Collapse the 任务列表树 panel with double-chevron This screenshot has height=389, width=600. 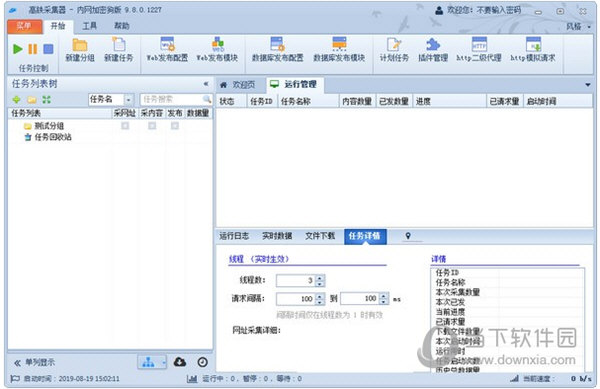pyautogui.click(x=206, y=83)
